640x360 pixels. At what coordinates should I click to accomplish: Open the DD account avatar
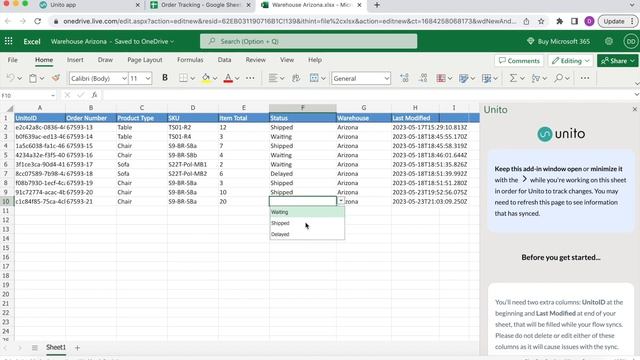[631, 41]
